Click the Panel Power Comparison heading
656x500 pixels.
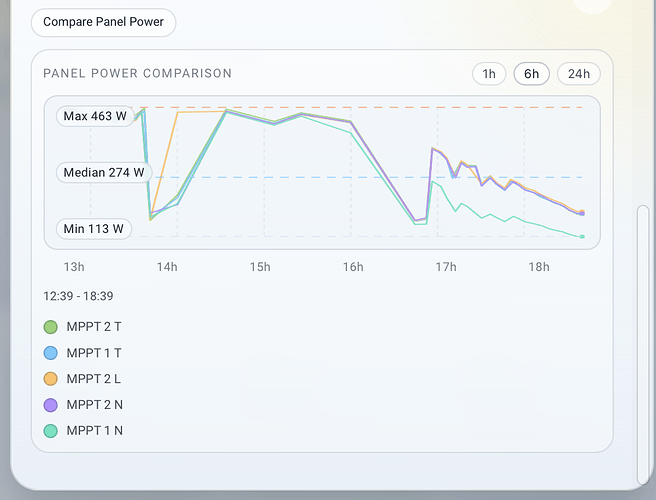(x=137, y=74)
